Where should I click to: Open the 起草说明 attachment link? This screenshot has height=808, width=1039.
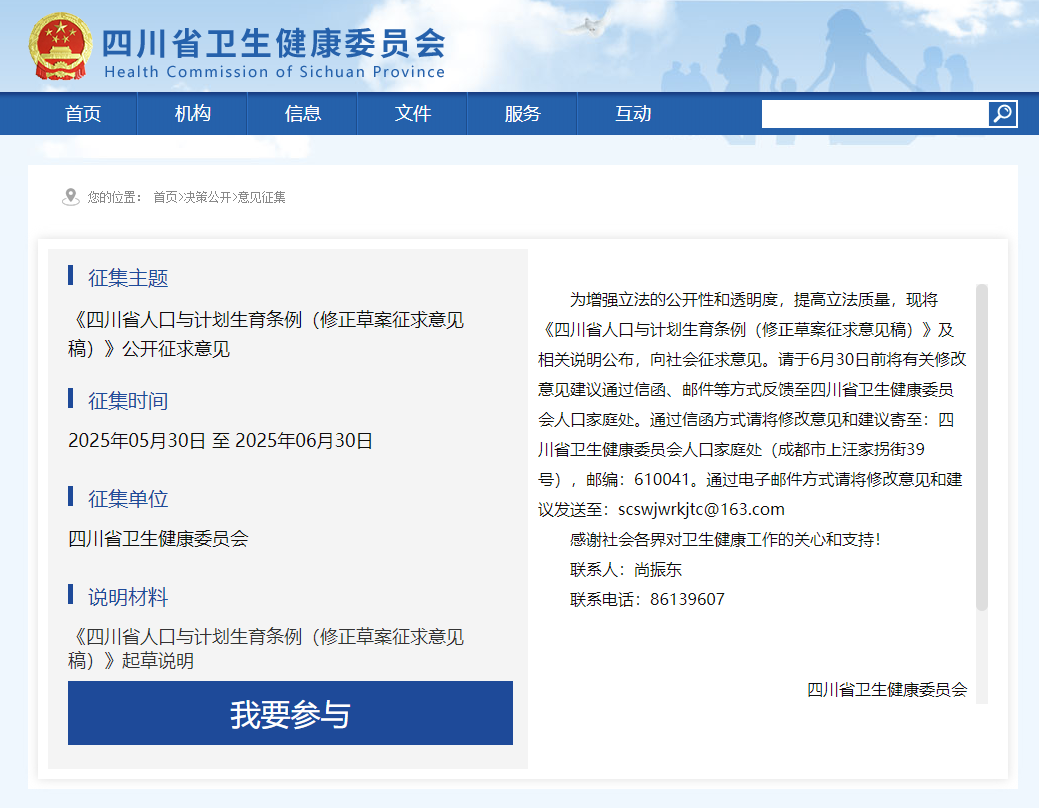tap(266, 648)
